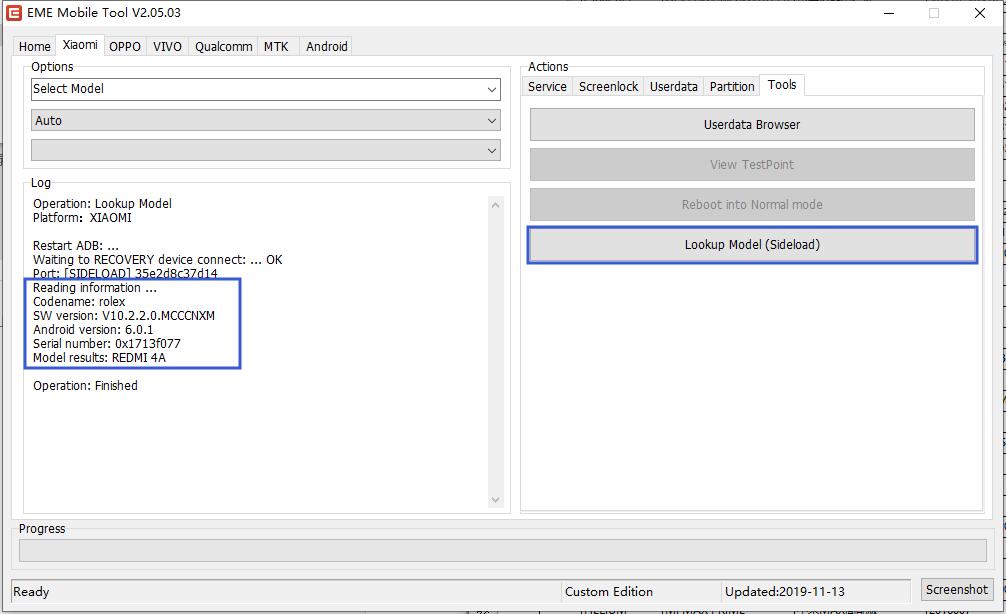The width and height of the screenshot is (1006, 614).
Task: Select the Userdata actions tab
Action: point(673,87)
